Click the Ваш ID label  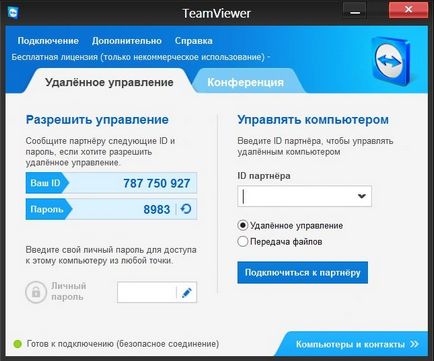[x=45, y=183]
